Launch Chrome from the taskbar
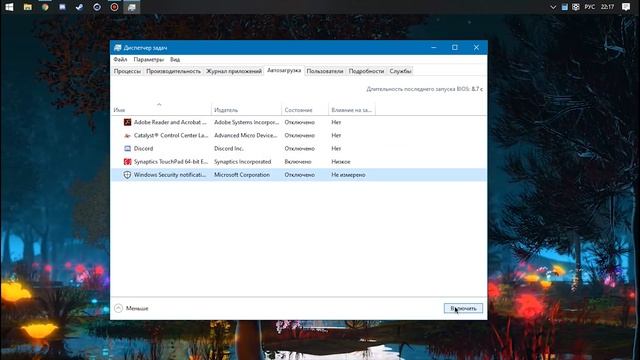The height and width of the screenshot is (360, 640). tap(45, 7)
